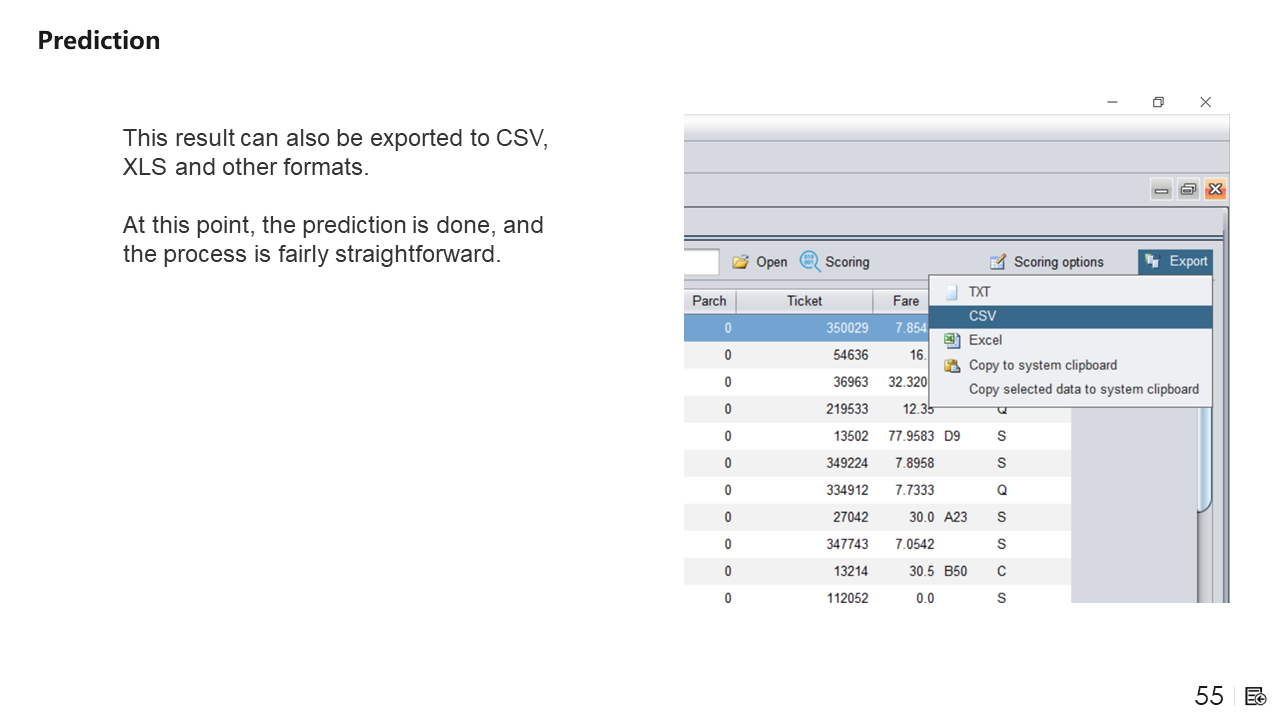
Task: Click the Excel spreadsheet icon in menu
Action: click(951, 340)
